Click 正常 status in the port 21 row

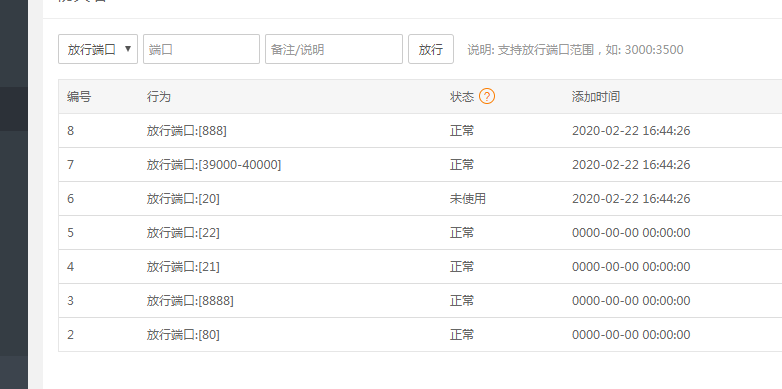click(462, 266)
